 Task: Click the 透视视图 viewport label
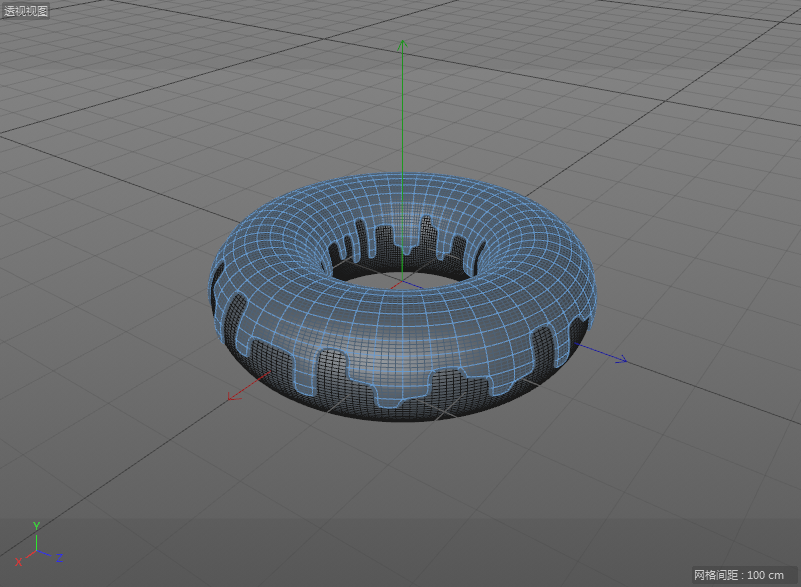[x=26, y=11]
